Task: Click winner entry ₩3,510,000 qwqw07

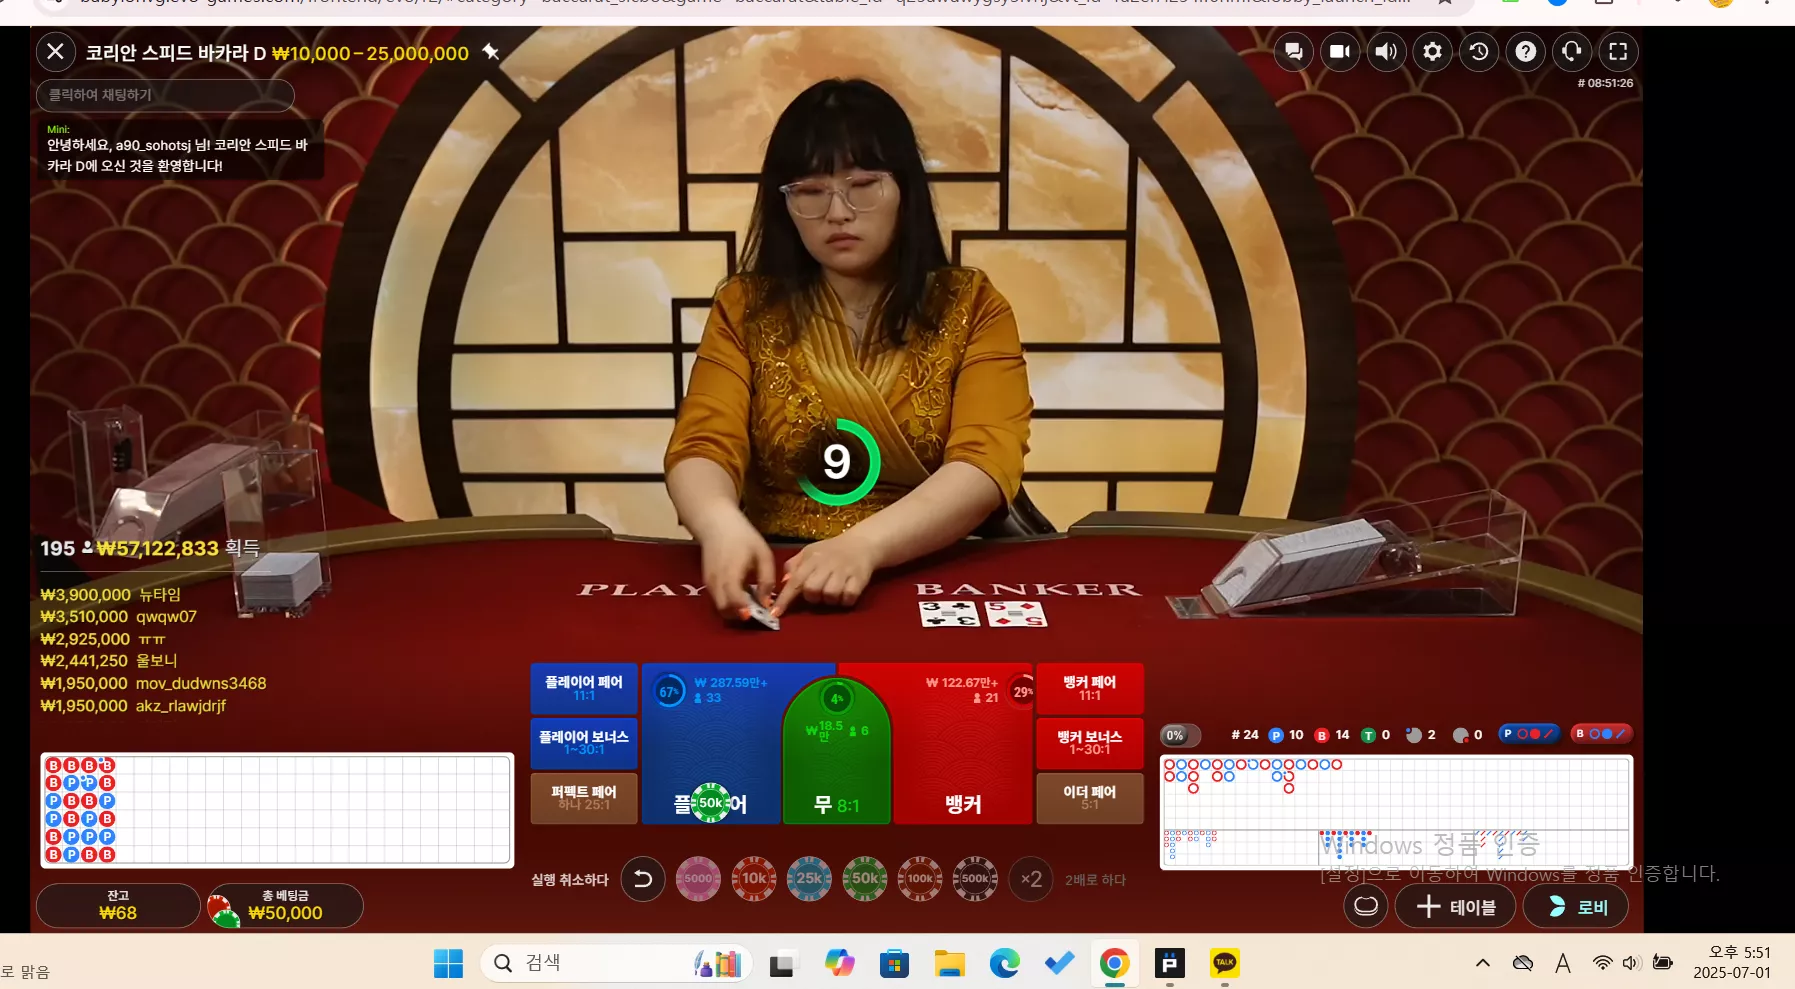Action: pos(119,617)
